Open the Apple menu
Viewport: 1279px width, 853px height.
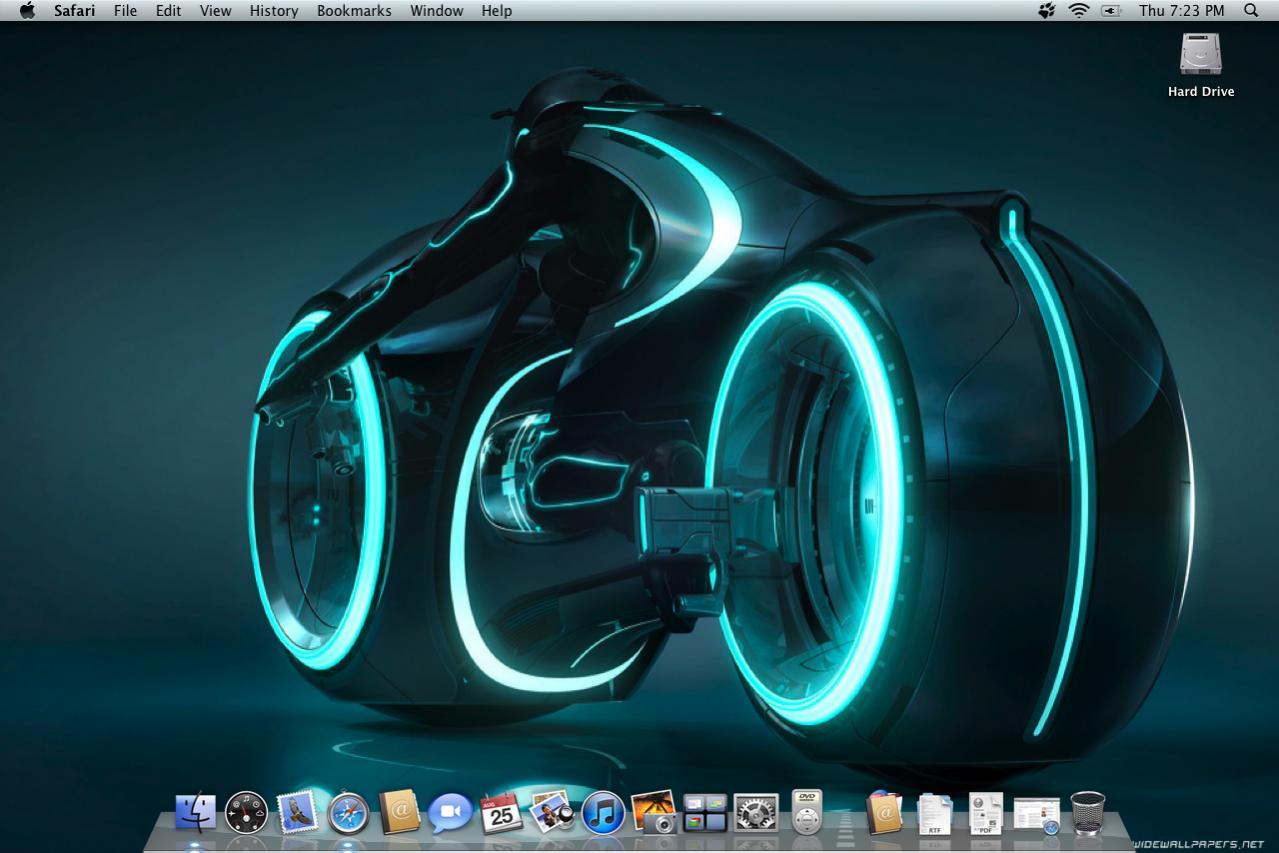(x=27, y=11)
